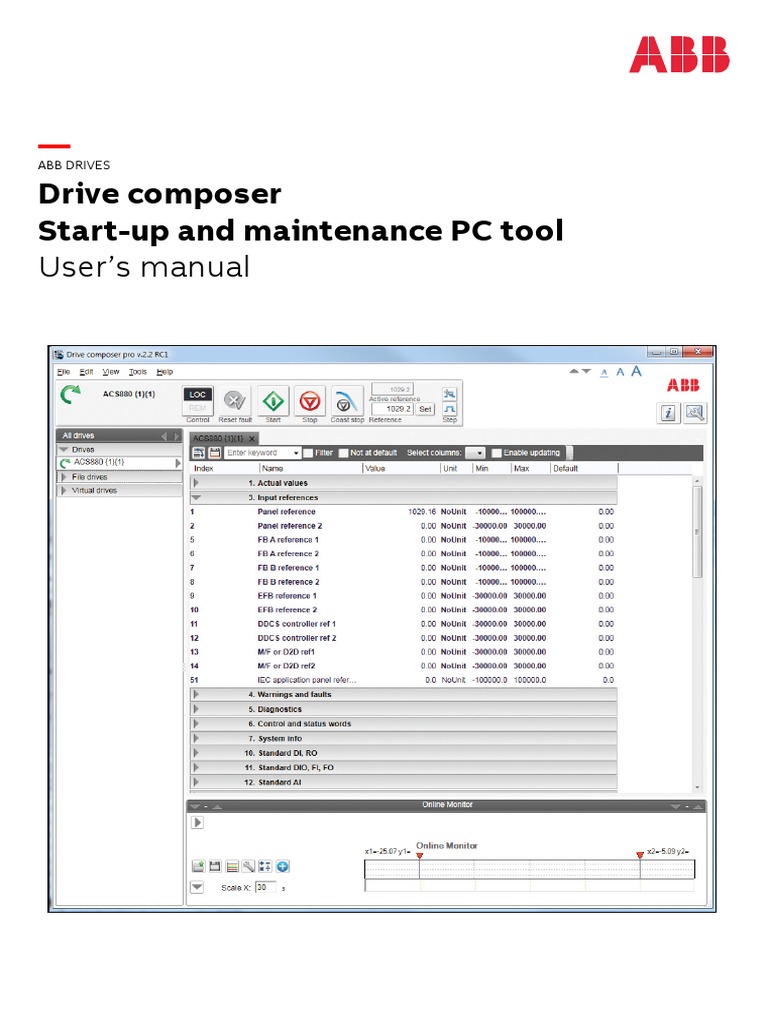This screenshot has width=768, height=1024.
Task: Click the left arrow in All drives header
Action: click(x=165, y=436)
